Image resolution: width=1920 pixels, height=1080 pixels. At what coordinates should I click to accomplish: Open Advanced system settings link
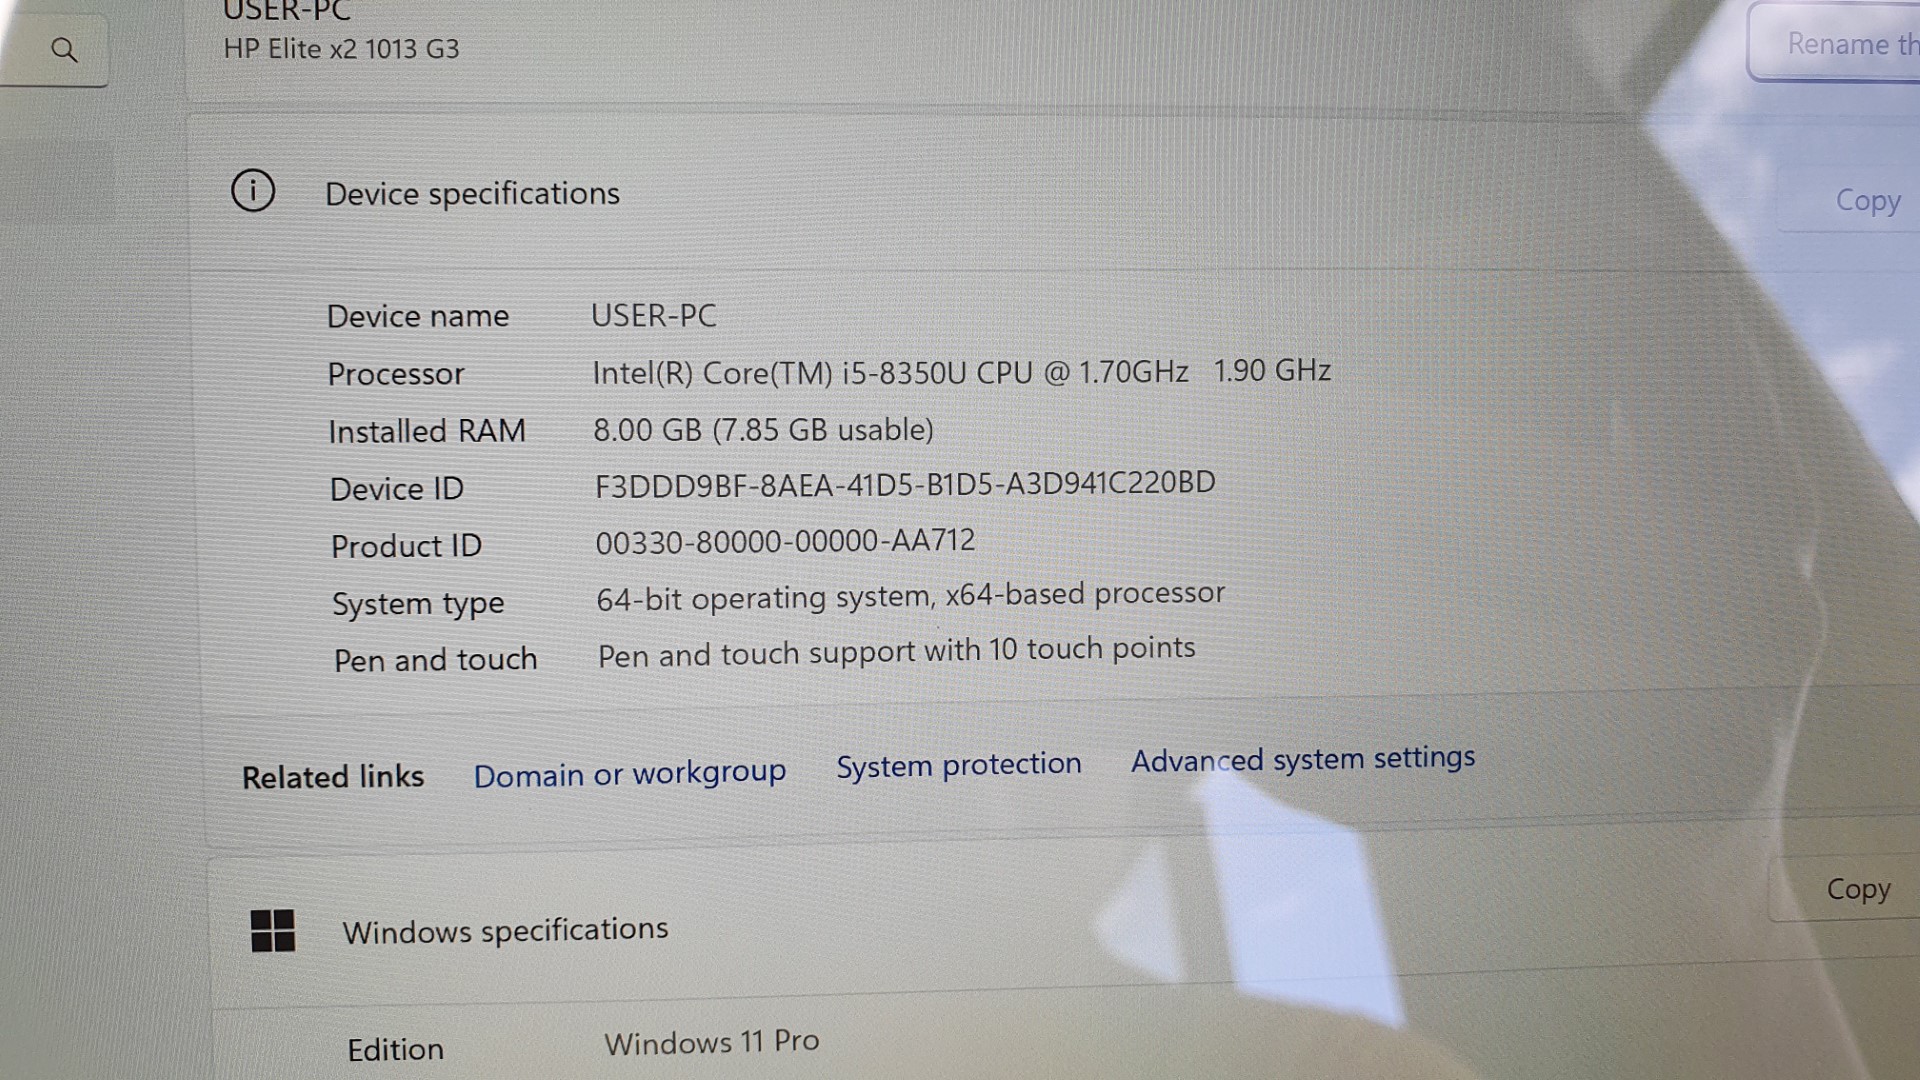click(1303, 759)
